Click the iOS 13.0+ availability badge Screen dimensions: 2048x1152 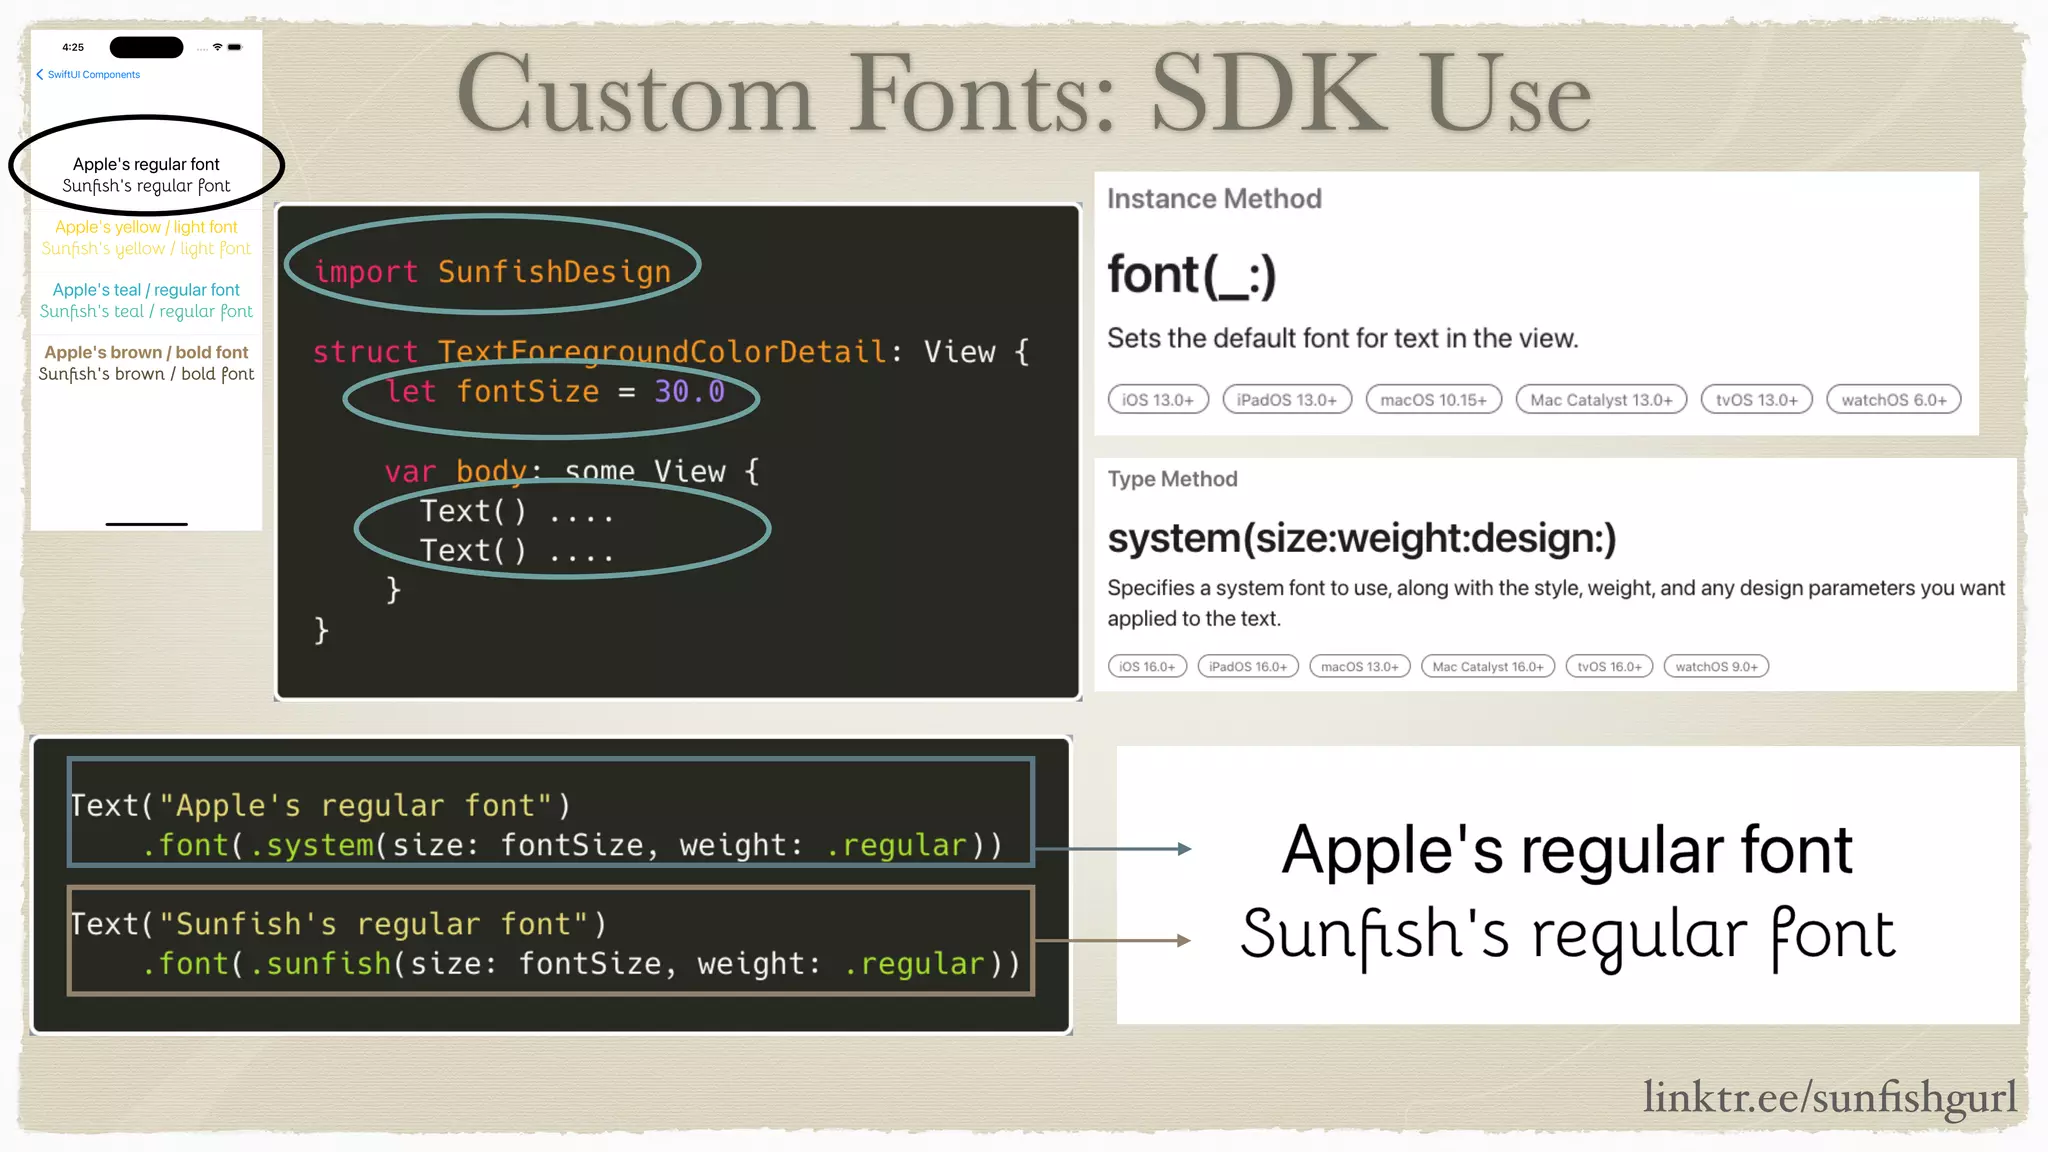(1158, 400)
